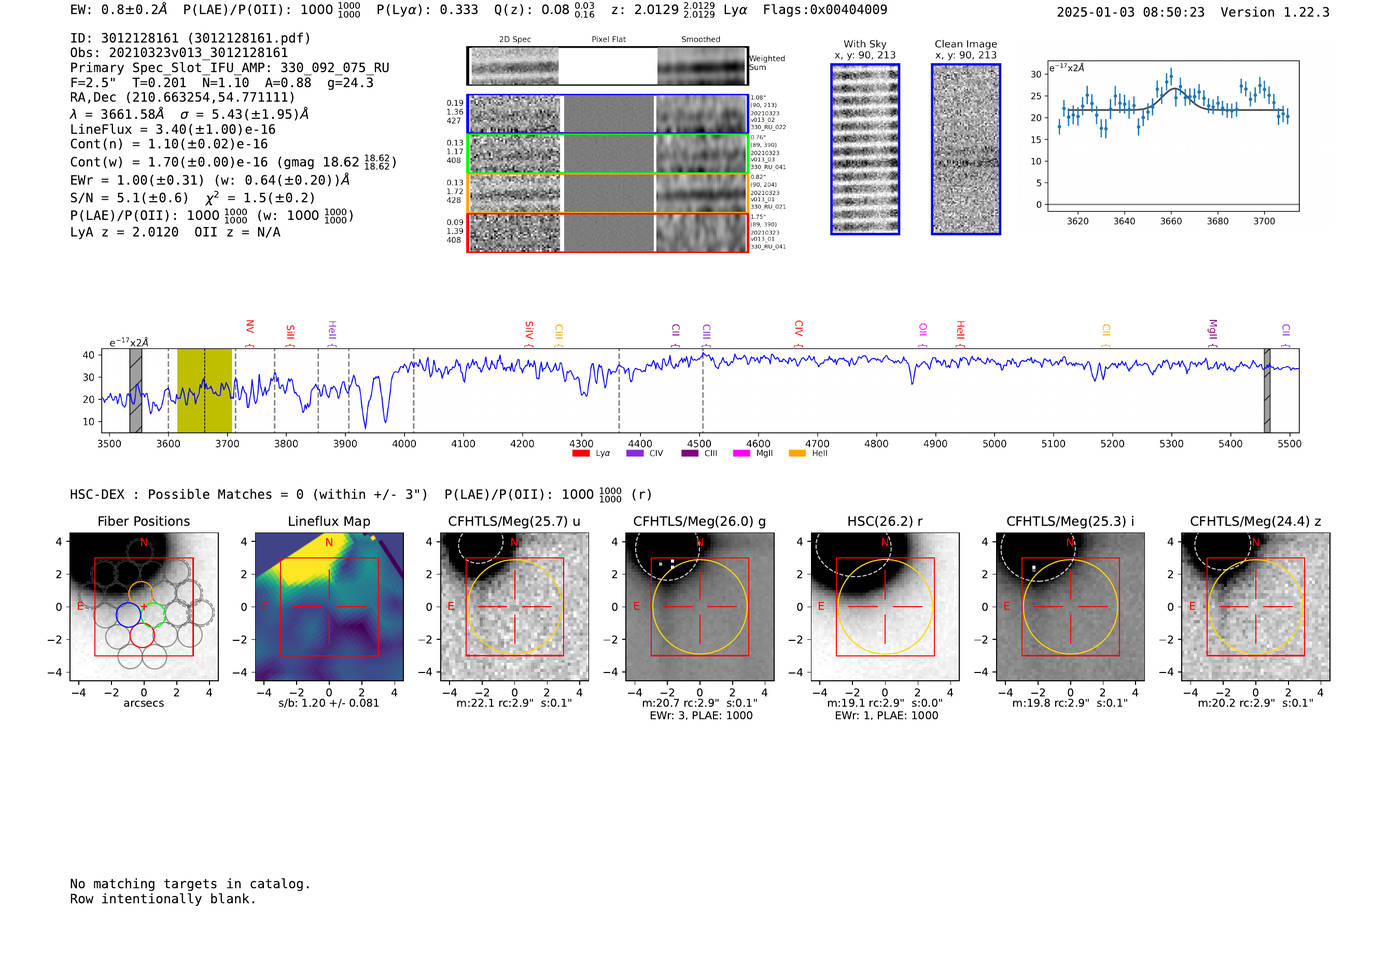Click the λ = 3661.58Å line

pos(190,114)
